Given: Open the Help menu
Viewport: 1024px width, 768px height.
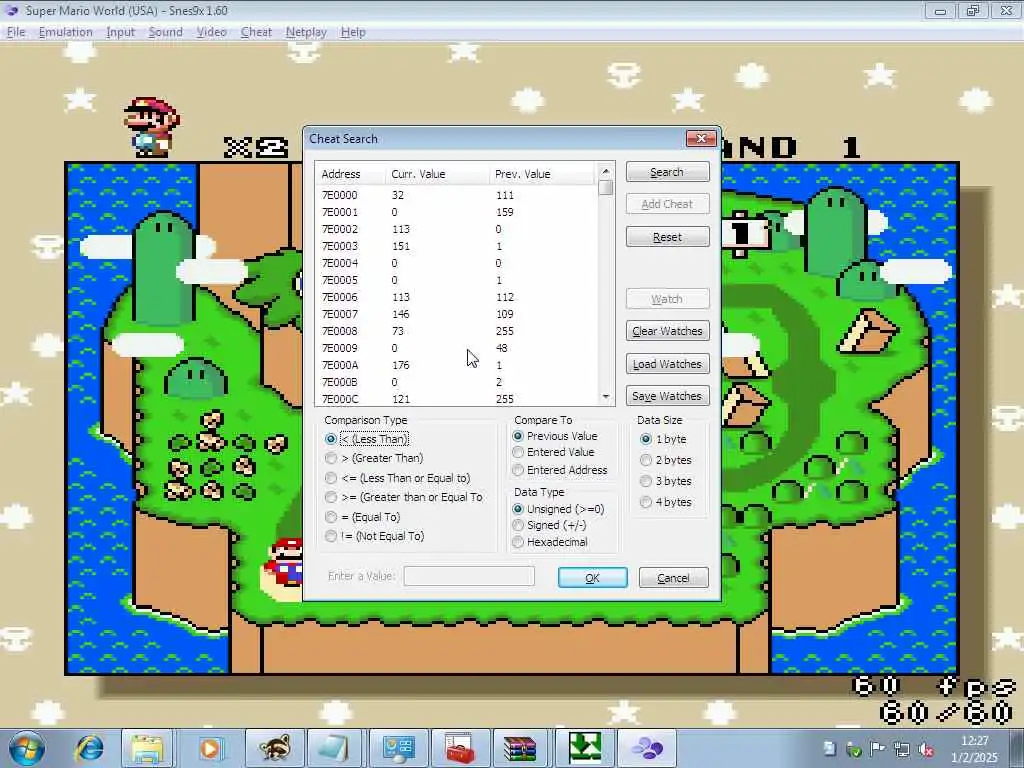Looking at the screenshot, I should [353, 32].
